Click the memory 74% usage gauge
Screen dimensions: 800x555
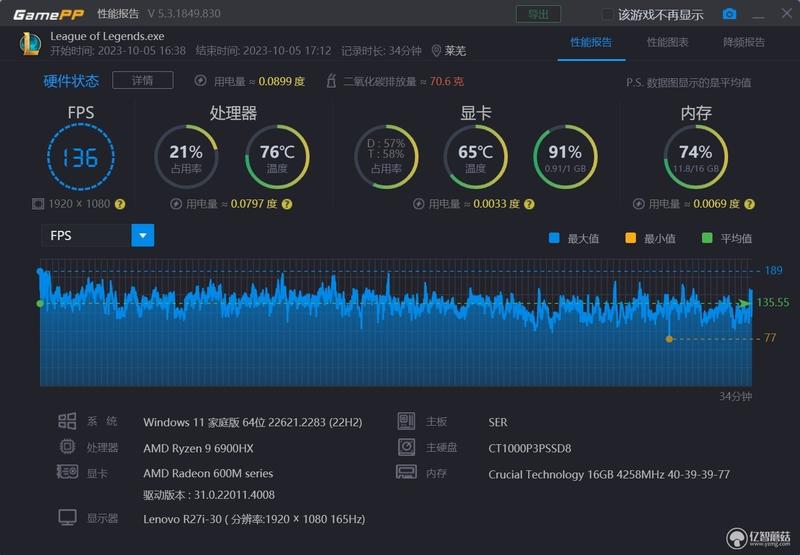(695, 157)
